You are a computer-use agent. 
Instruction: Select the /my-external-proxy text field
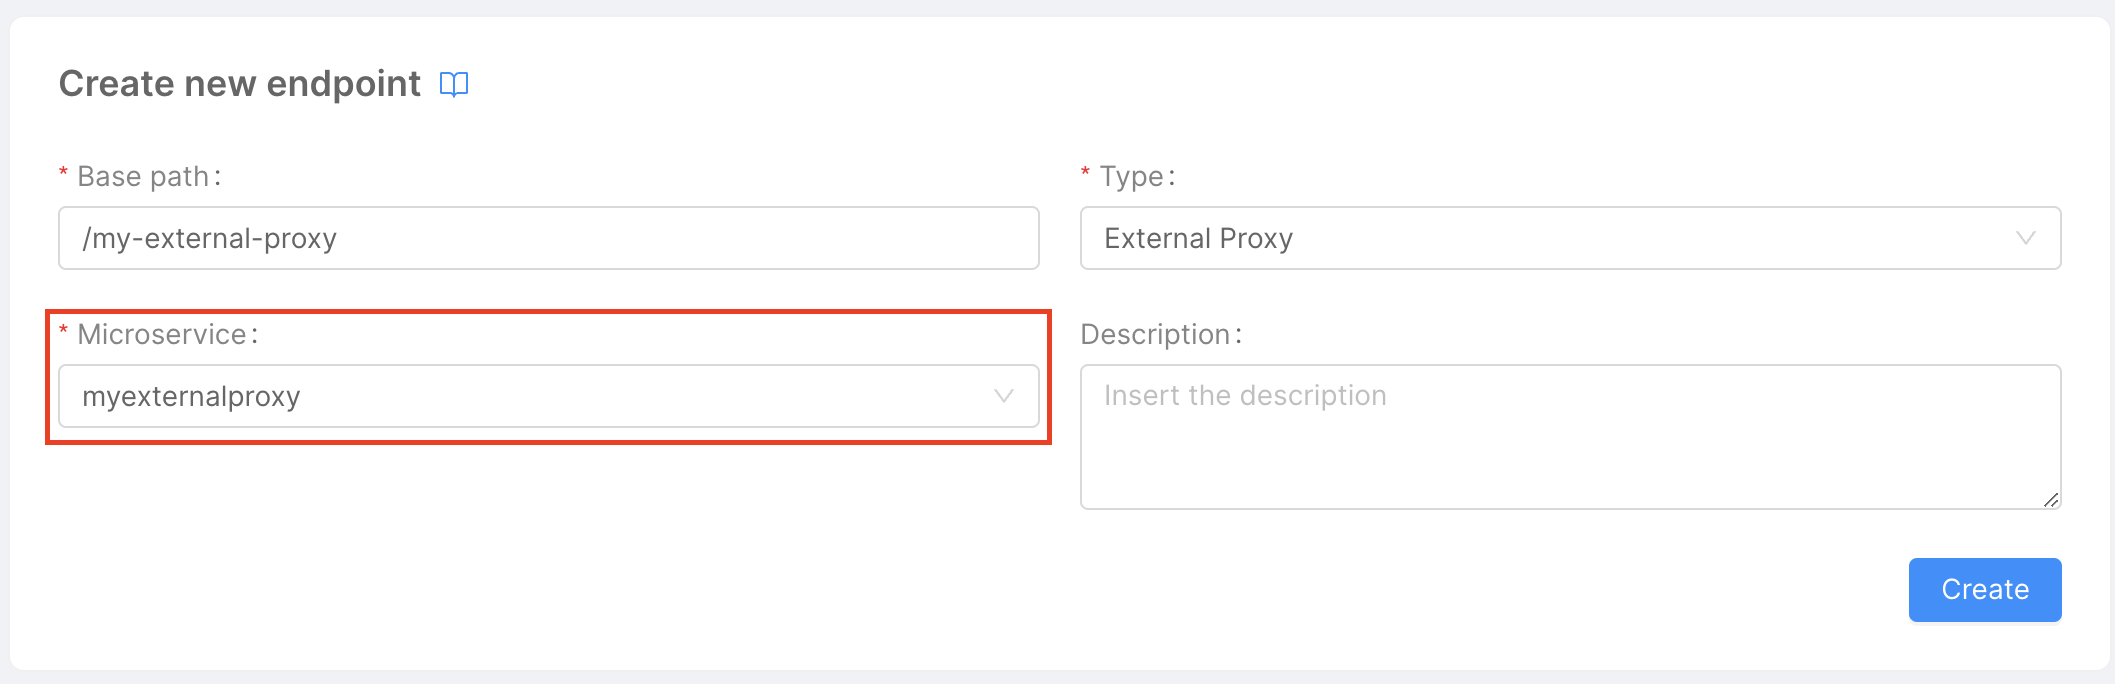tap(548, 238)
